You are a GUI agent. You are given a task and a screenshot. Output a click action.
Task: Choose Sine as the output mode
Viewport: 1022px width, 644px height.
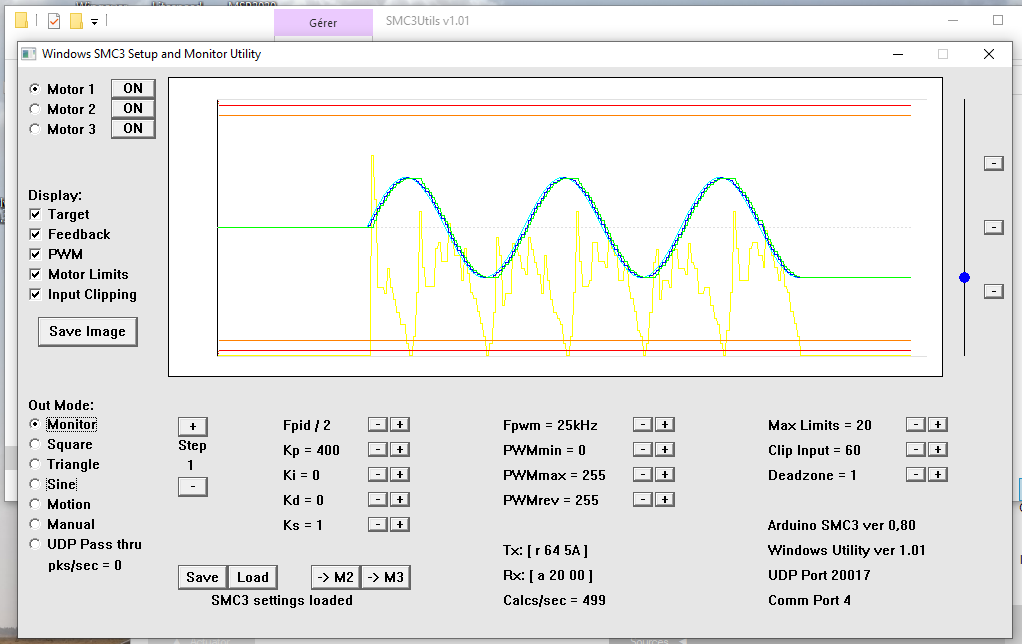pos(35,484)
